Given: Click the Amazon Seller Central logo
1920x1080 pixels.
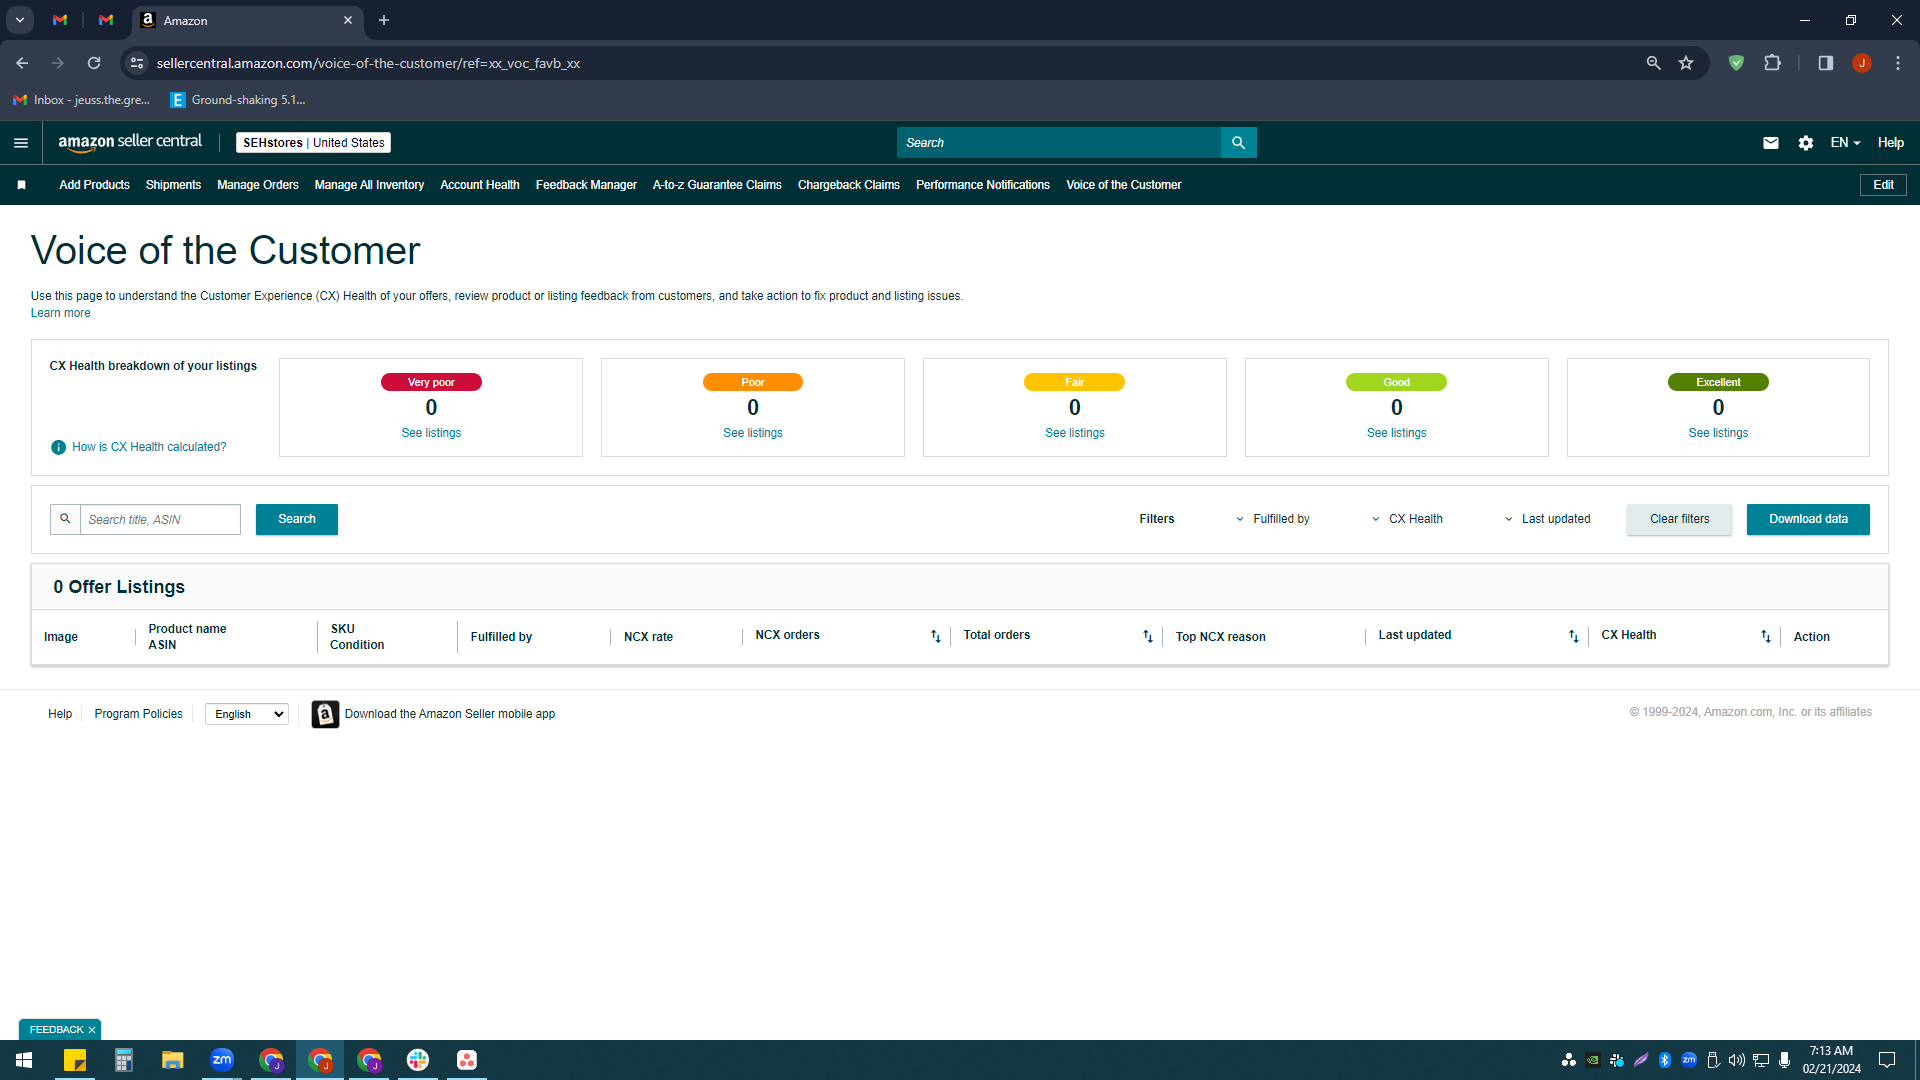Looking at the screenshot, I should [130, 142].
